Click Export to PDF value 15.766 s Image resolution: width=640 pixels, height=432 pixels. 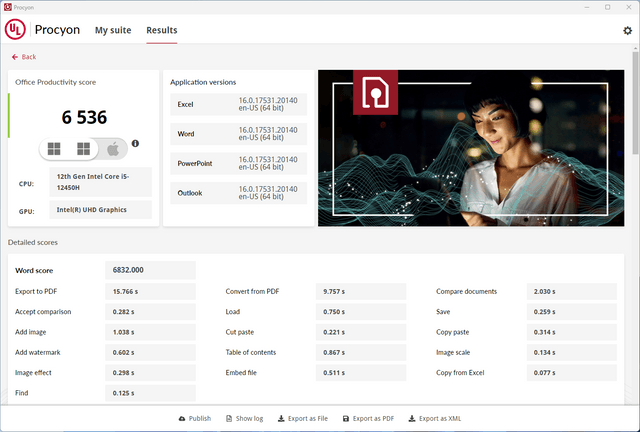(150, 292)
